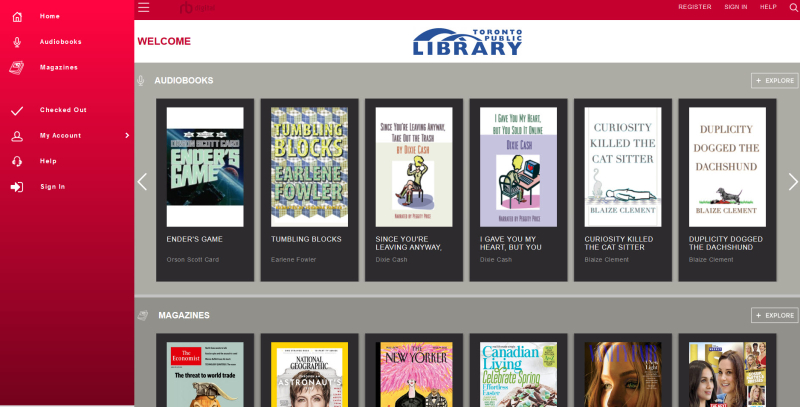Open the Ender's Game audiobook cover
Screen dimensions: 800x407
[x=205, y=167]
